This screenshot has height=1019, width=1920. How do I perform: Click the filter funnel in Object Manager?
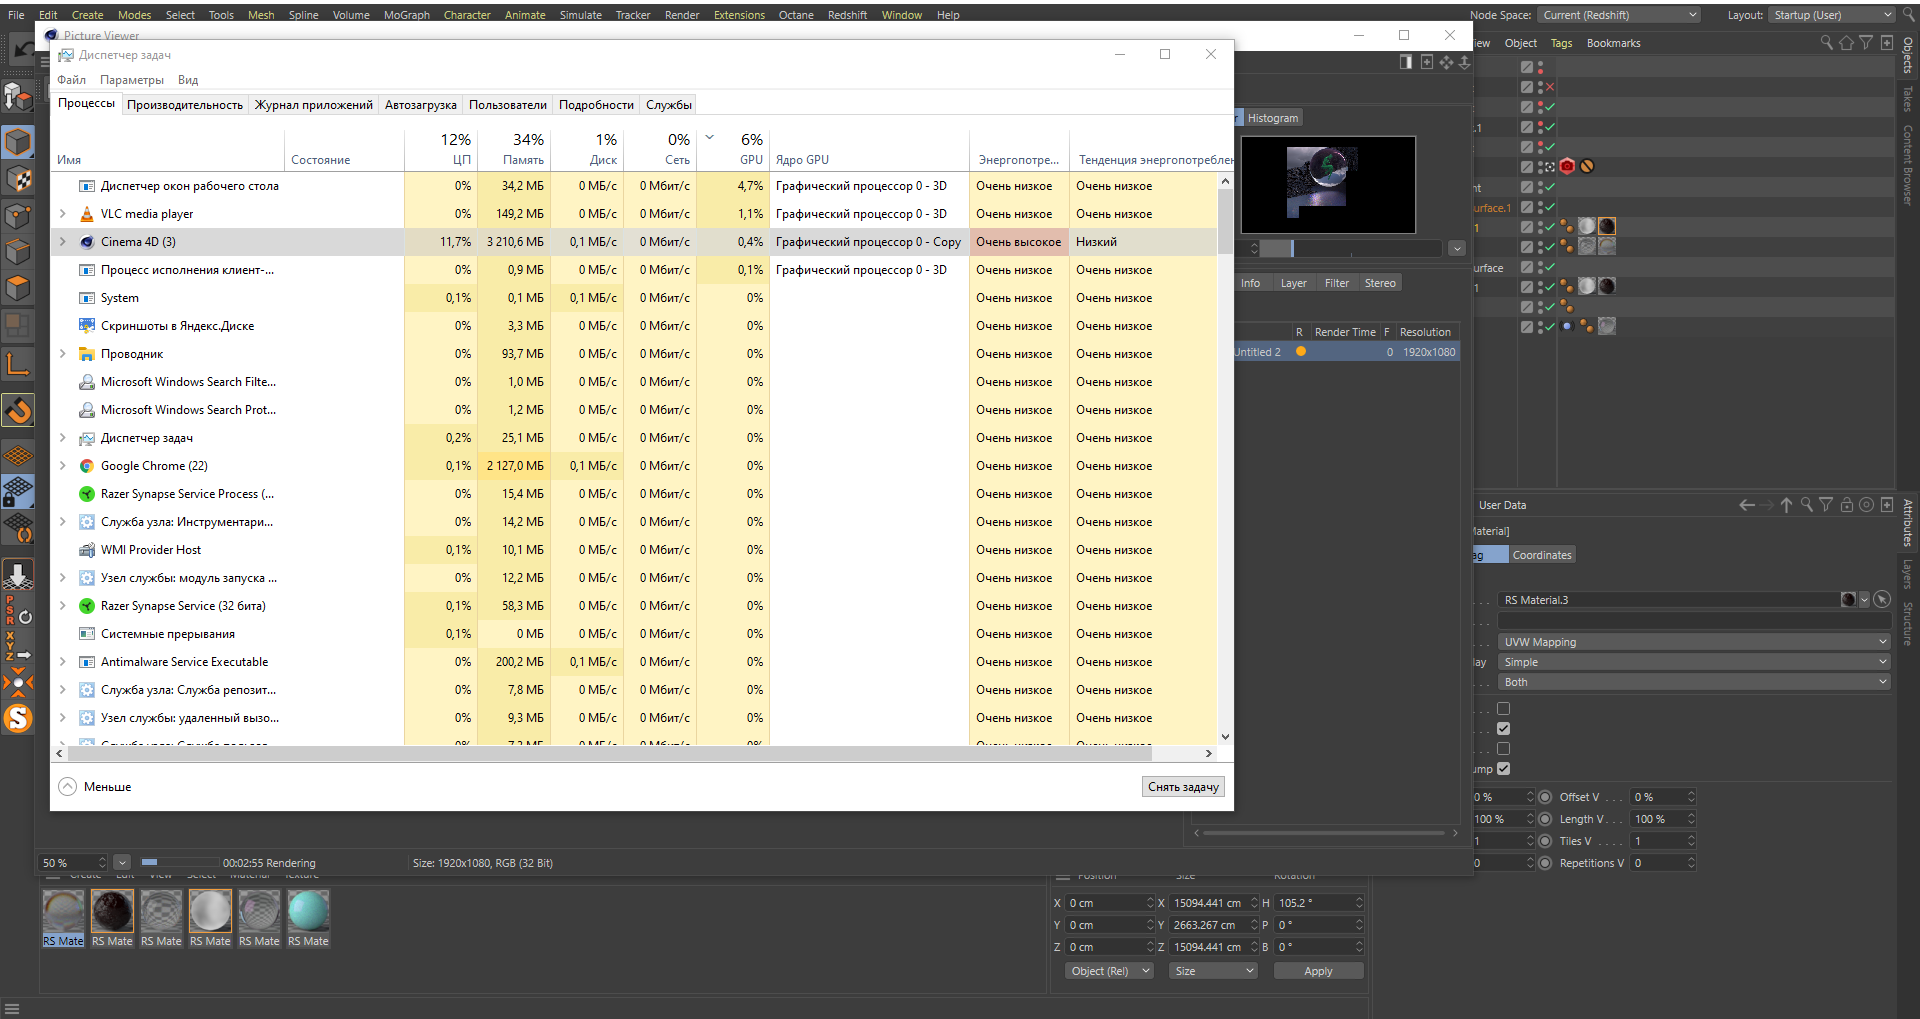[1866, 43]
